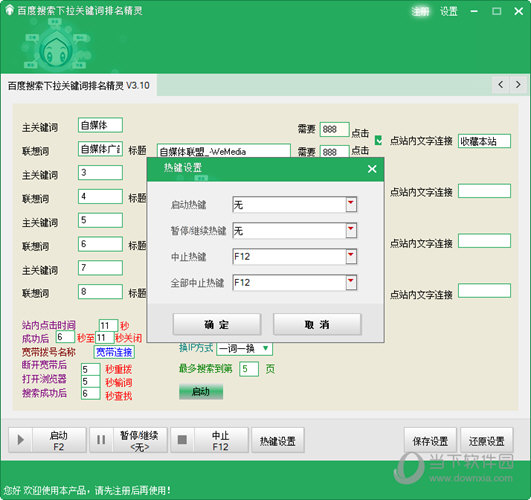Click the 中止 F12 toolbar button
Viewport: 531px width, 500px height.
209,440
